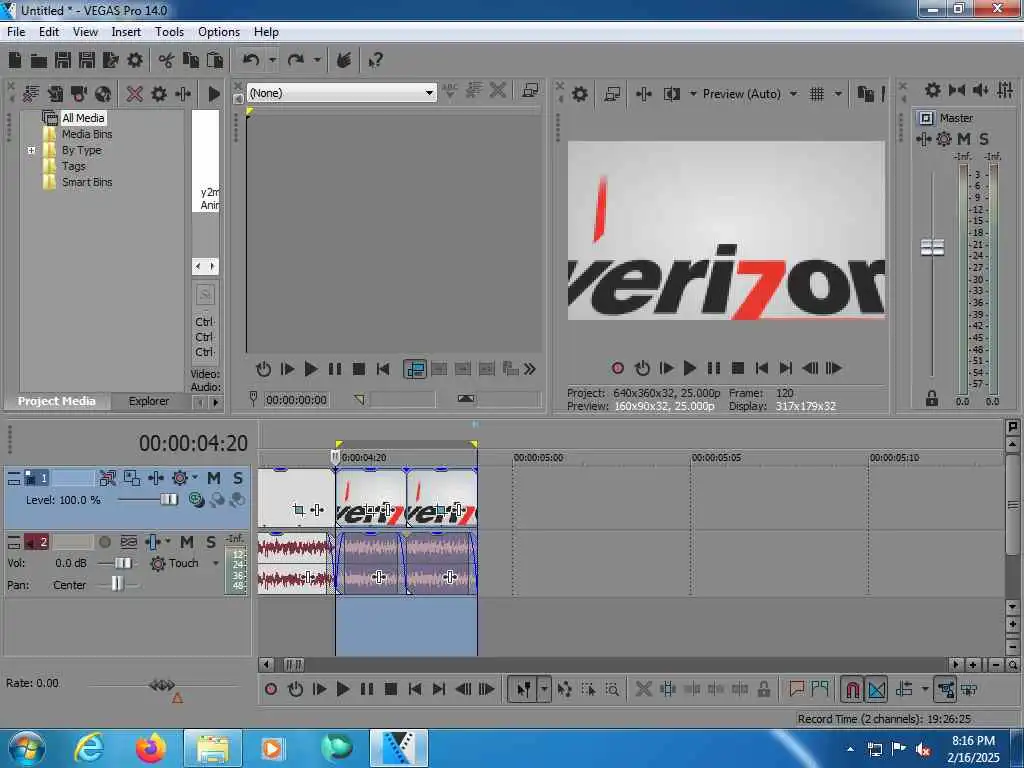The height and width of the screenshot is (768, 1024).
Task: Click the Event Pan/Crop icon on first clip
Action: (299, 509)
